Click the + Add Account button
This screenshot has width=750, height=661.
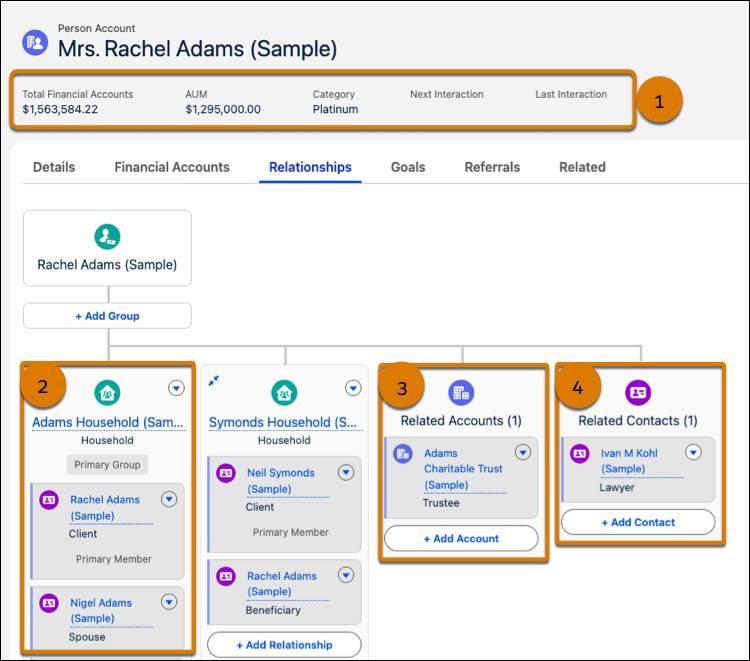coord(461,539)
